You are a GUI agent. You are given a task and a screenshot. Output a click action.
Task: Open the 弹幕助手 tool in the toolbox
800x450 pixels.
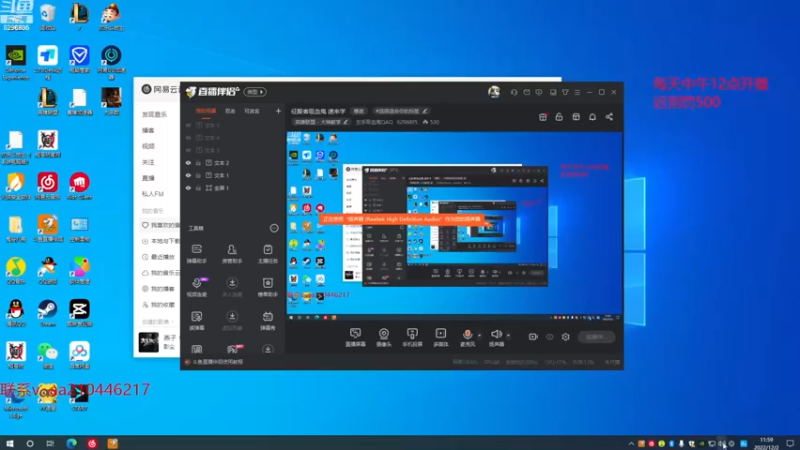pyautogui.click(x=196, y=254)
